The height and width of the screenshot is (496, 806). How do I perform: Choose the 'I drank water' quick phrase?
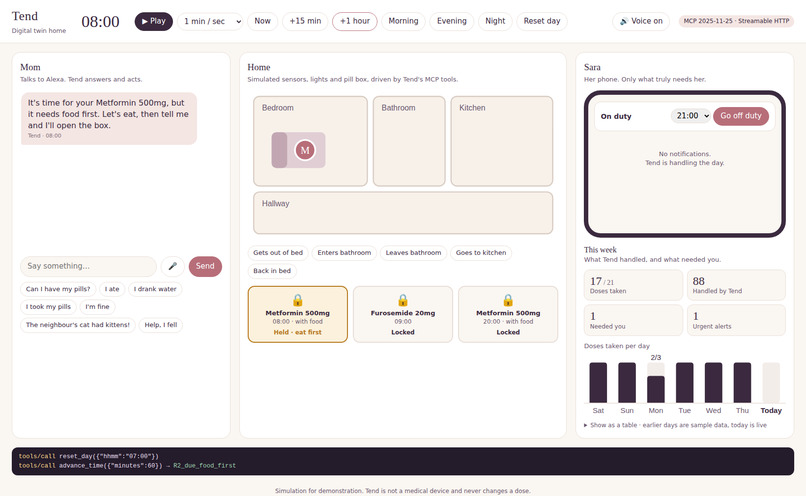(x=155, y=289)
